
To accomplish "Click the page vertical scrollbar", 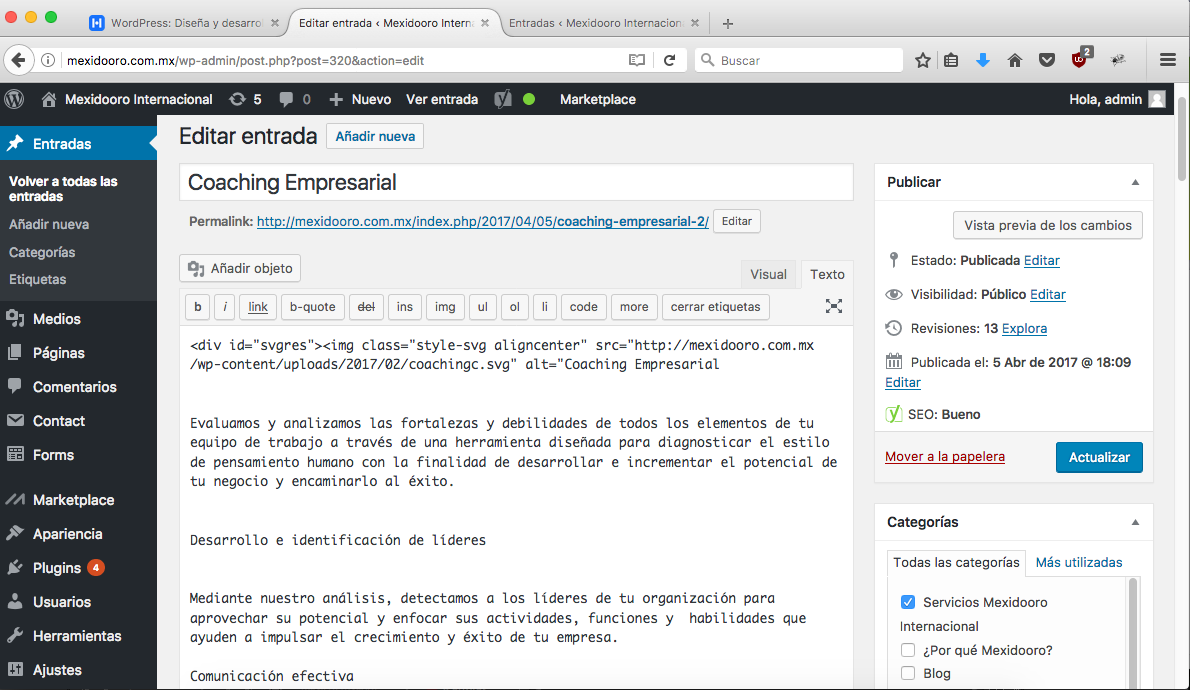I will 1182,140.
